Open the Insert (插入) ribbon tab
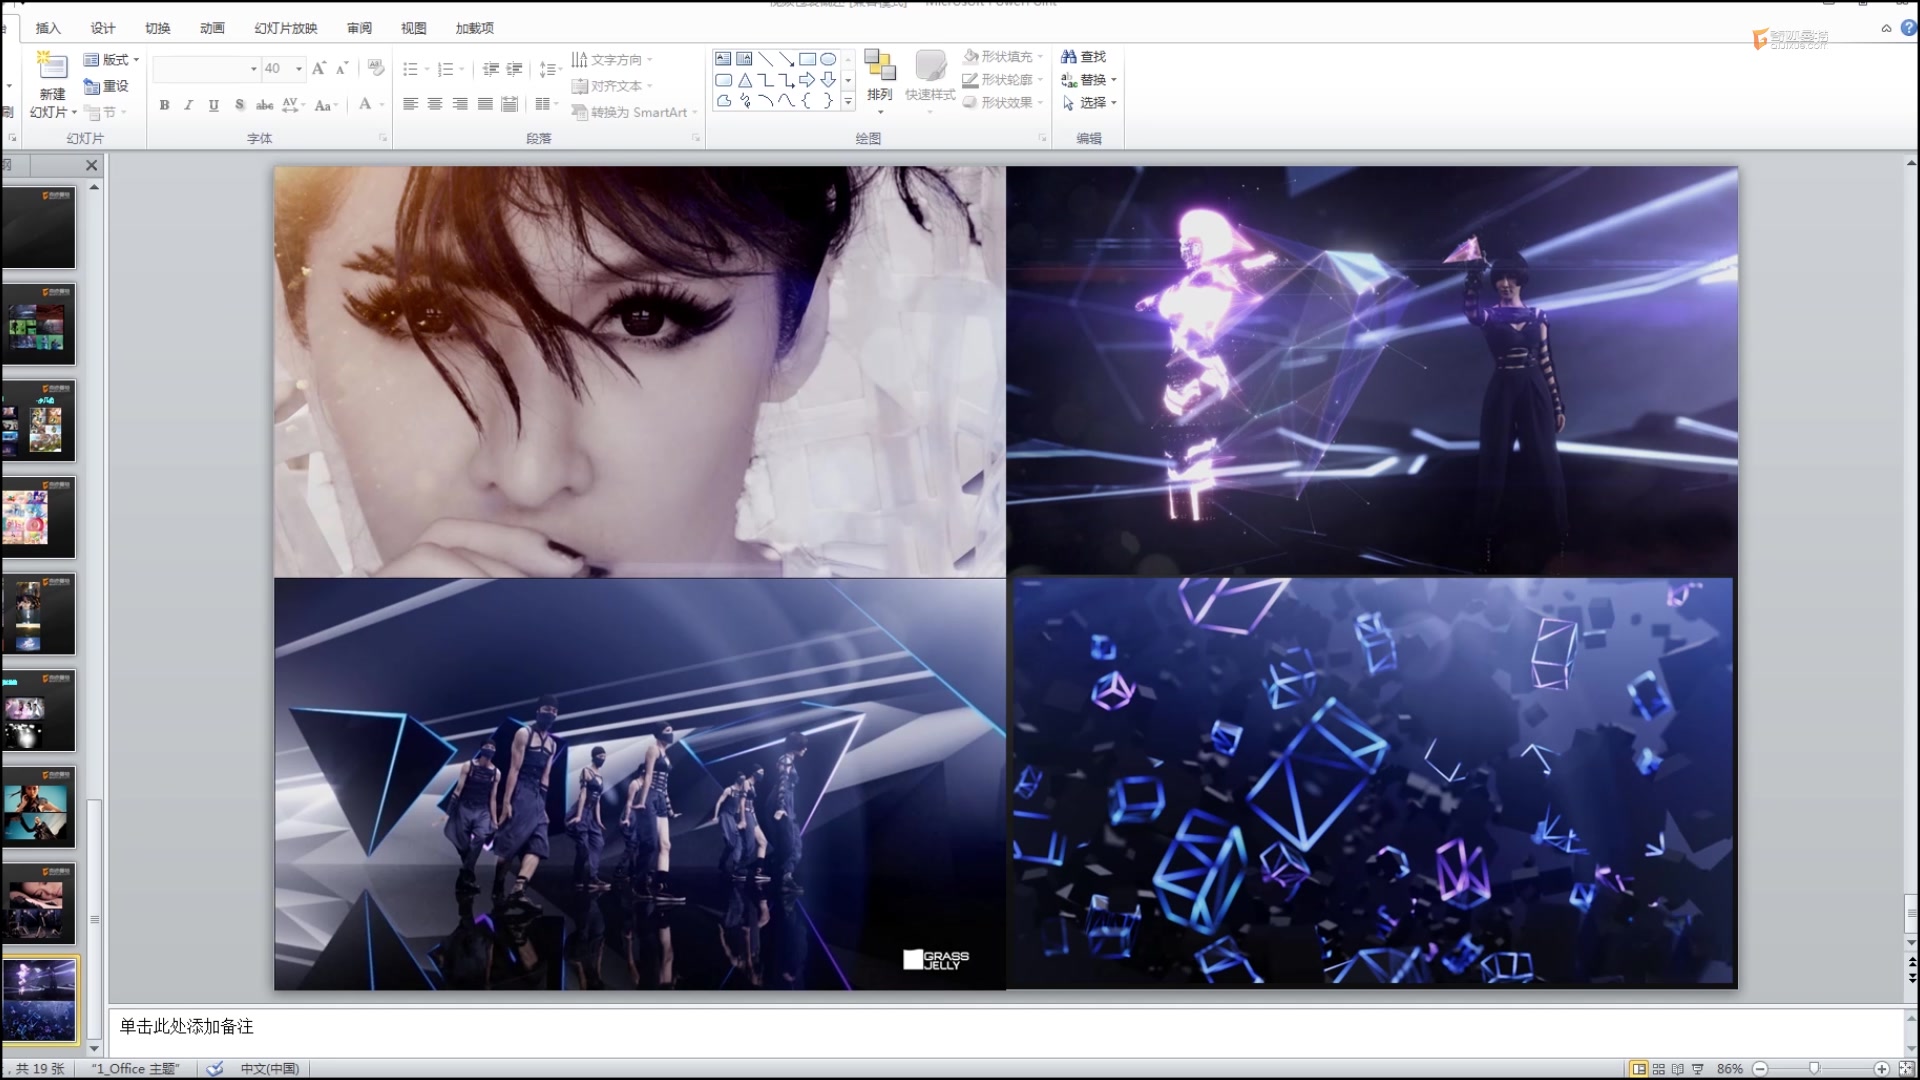 pyautogui.click(x=48, y=28)
